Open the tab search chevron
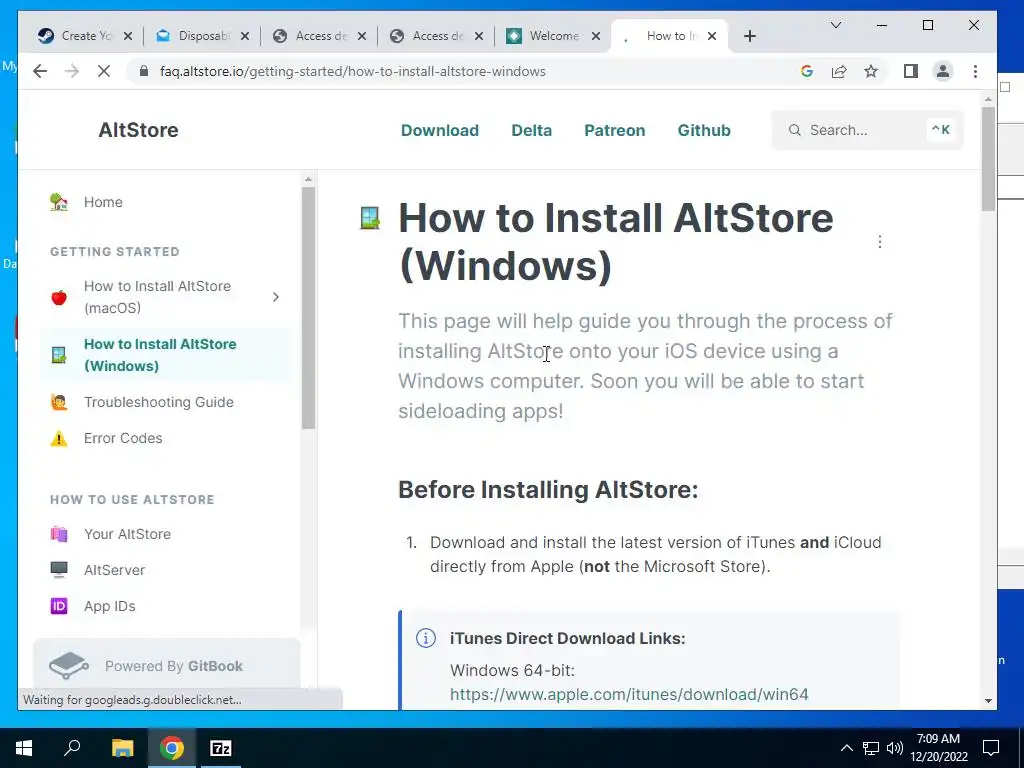 835,25
